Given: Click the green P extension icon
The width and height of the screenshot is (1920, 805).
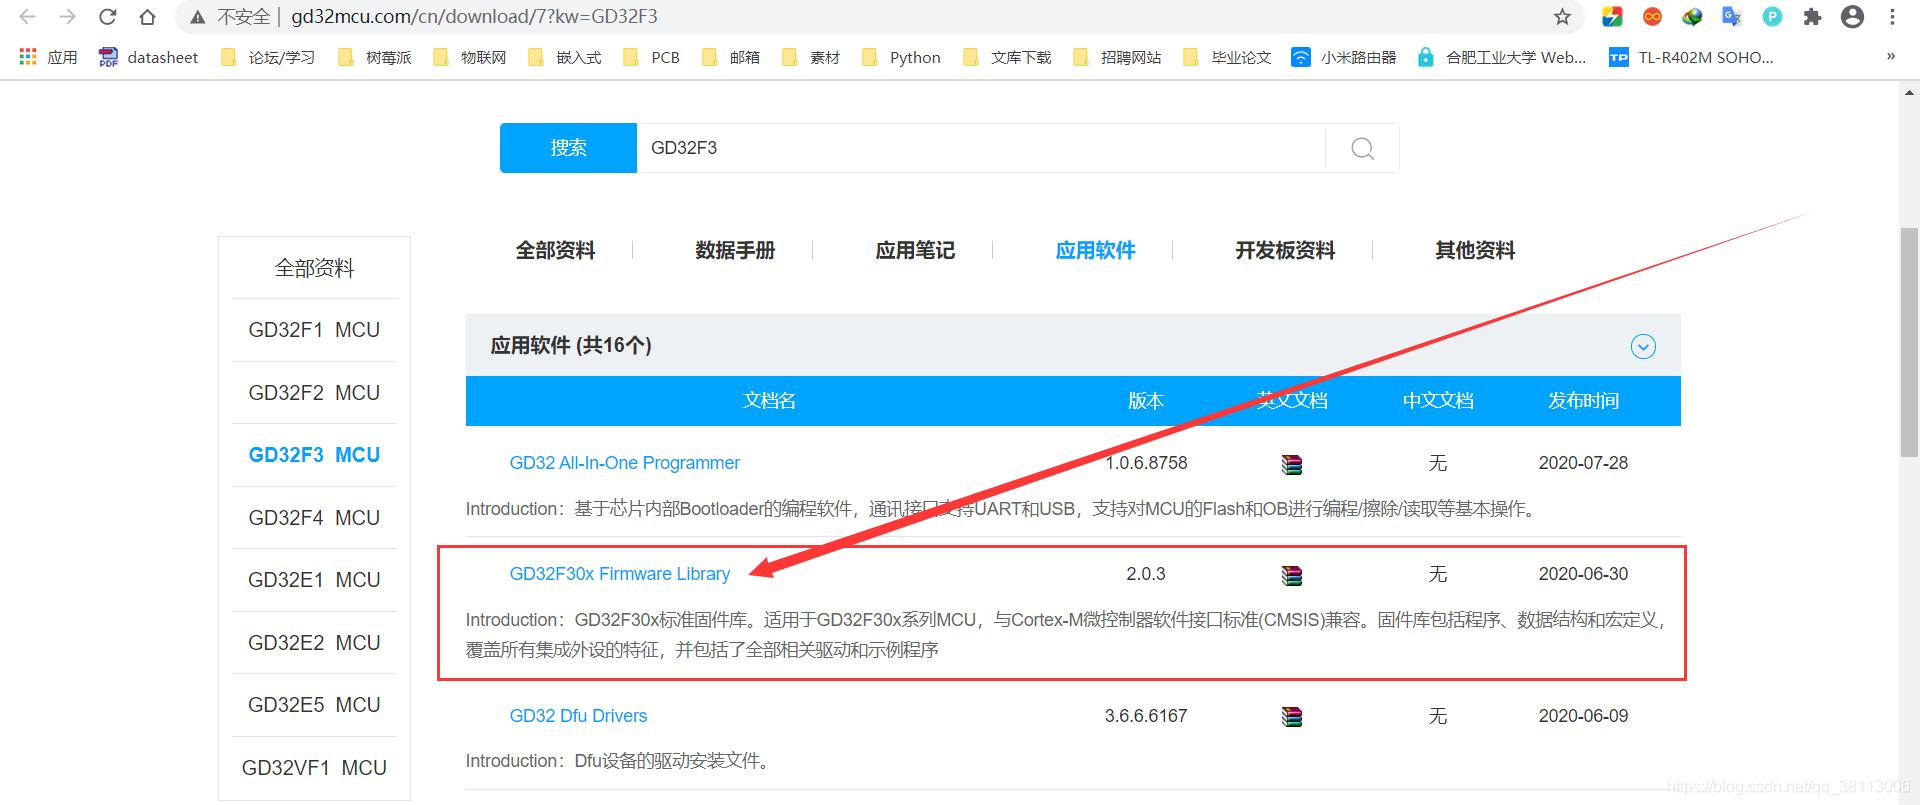Looking at the screenshot, I should [x=1772, y=17].
